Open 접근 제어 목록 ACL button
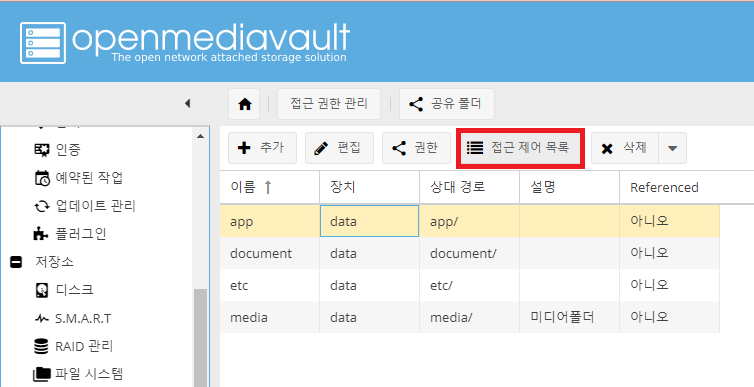This screenshot has height=387, width=754. pyautogui.click(x=520, y=148)
